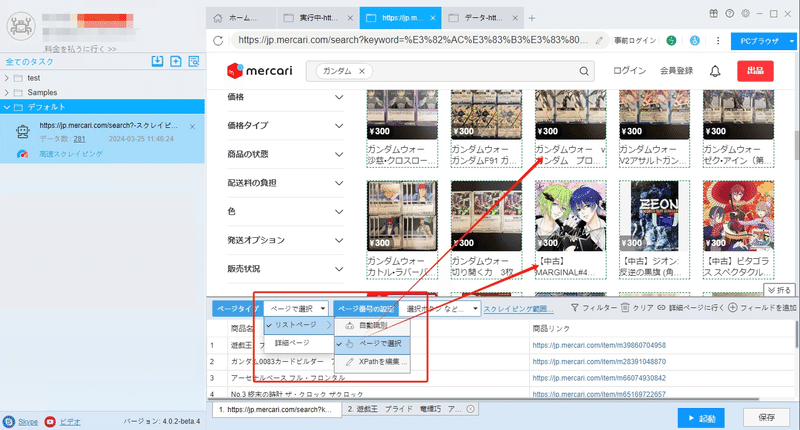Open a new tab with plus
Viewport: 800px width, 430px height.
coord(532,18)
